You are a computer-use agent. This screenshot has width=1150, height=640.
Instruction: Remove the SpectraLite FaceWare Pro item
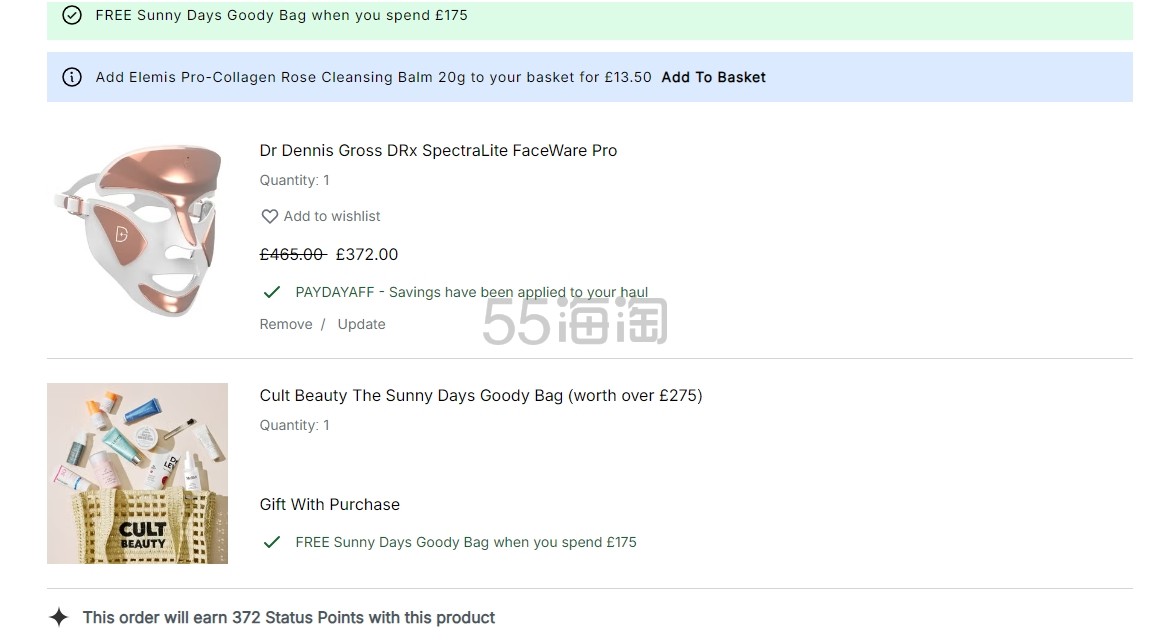(x=286, y=324)
